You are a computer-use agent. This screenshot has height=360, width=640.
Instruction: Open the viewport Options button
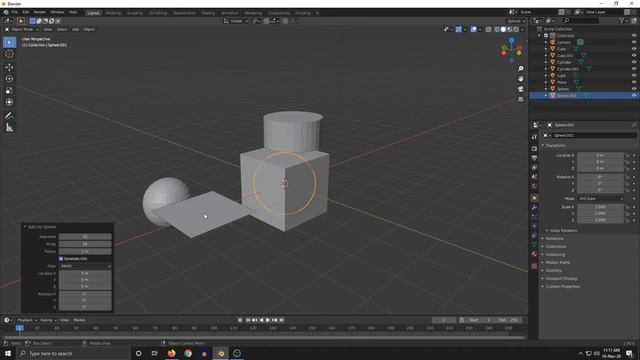coord(516,21)
